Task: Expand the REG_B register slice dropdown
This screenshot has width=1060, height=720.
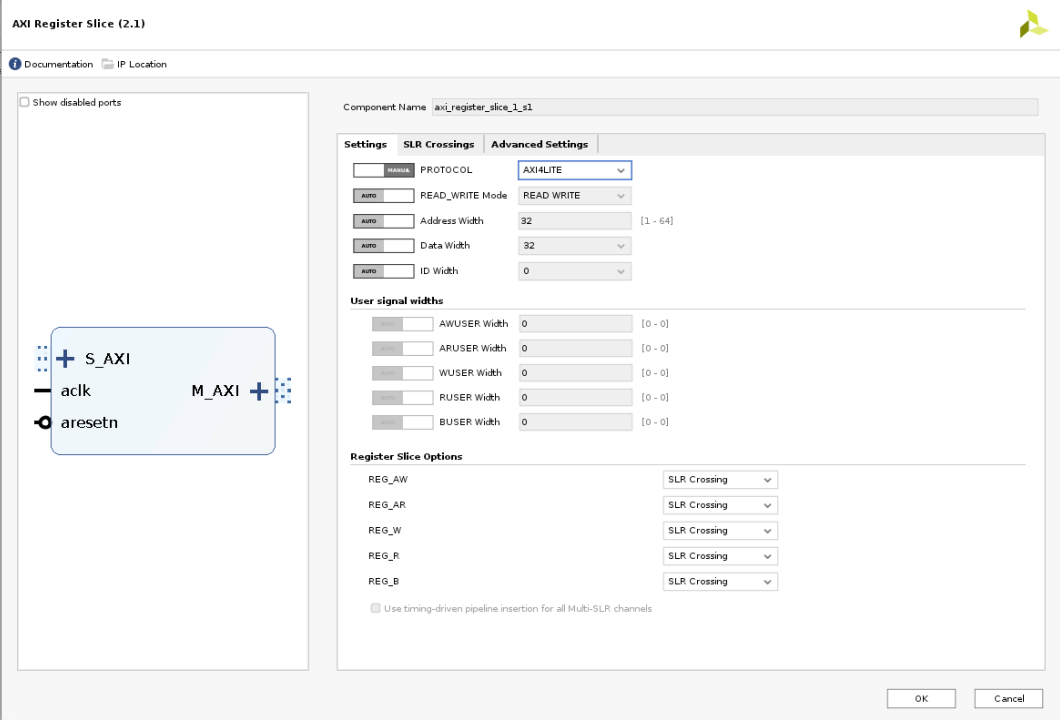Action: (720, 581)
